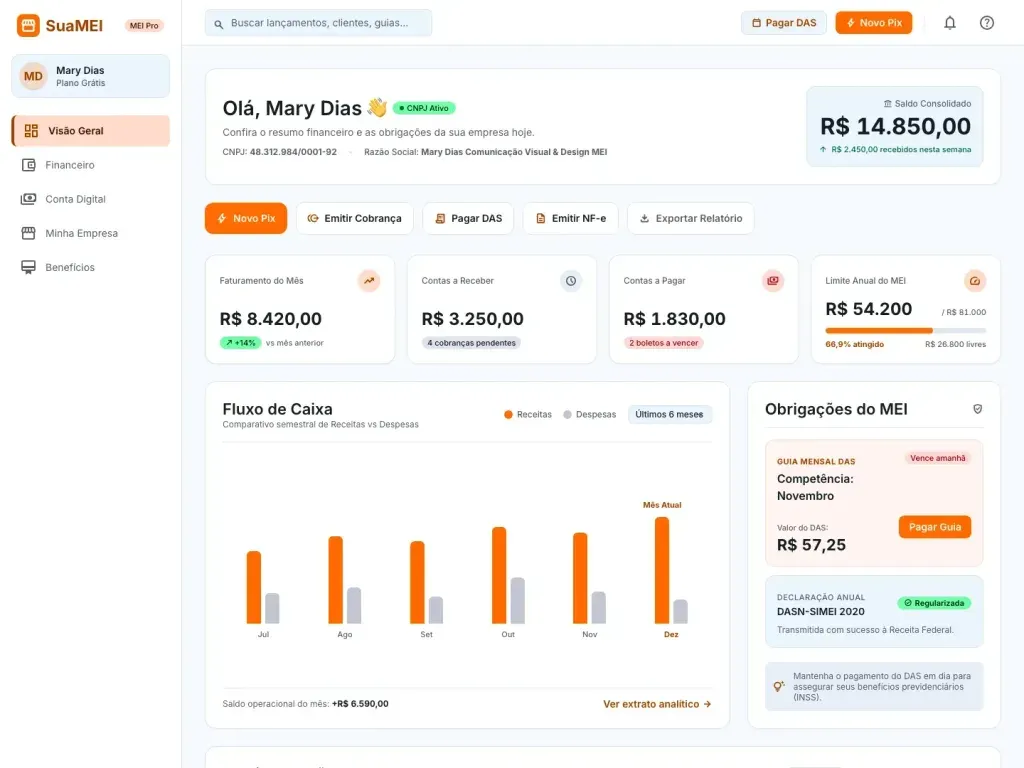Open the Benefícios section
Image resolution: width=1024 pixels, height=768 pixels.
click(91, 267)
